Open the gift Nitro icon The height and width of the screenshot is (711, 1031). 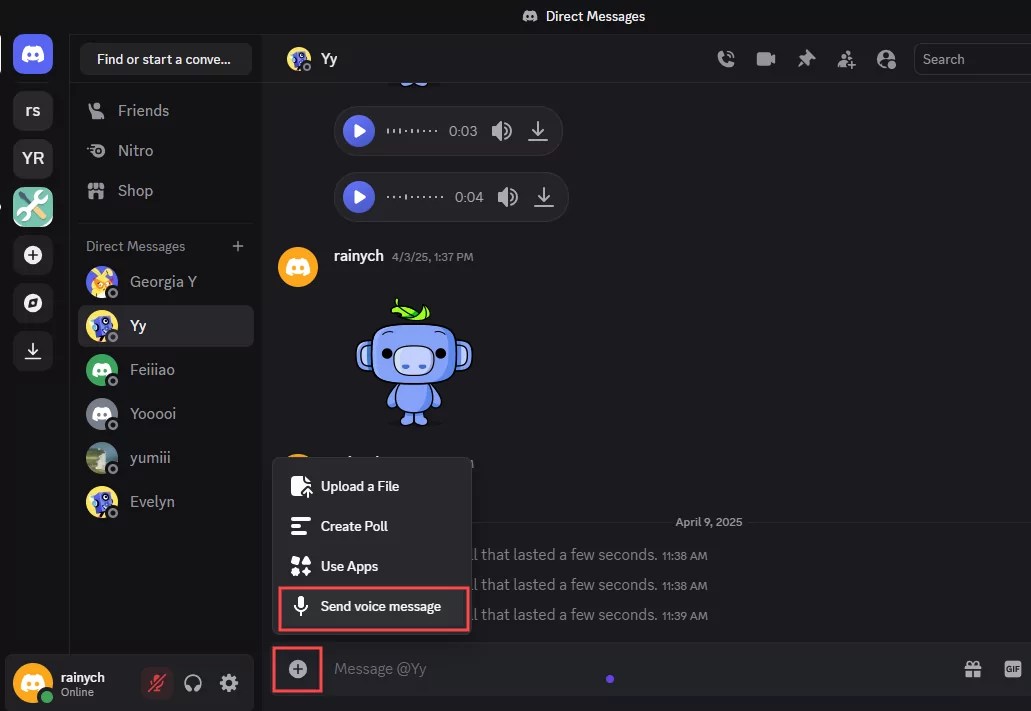point(972,669)
